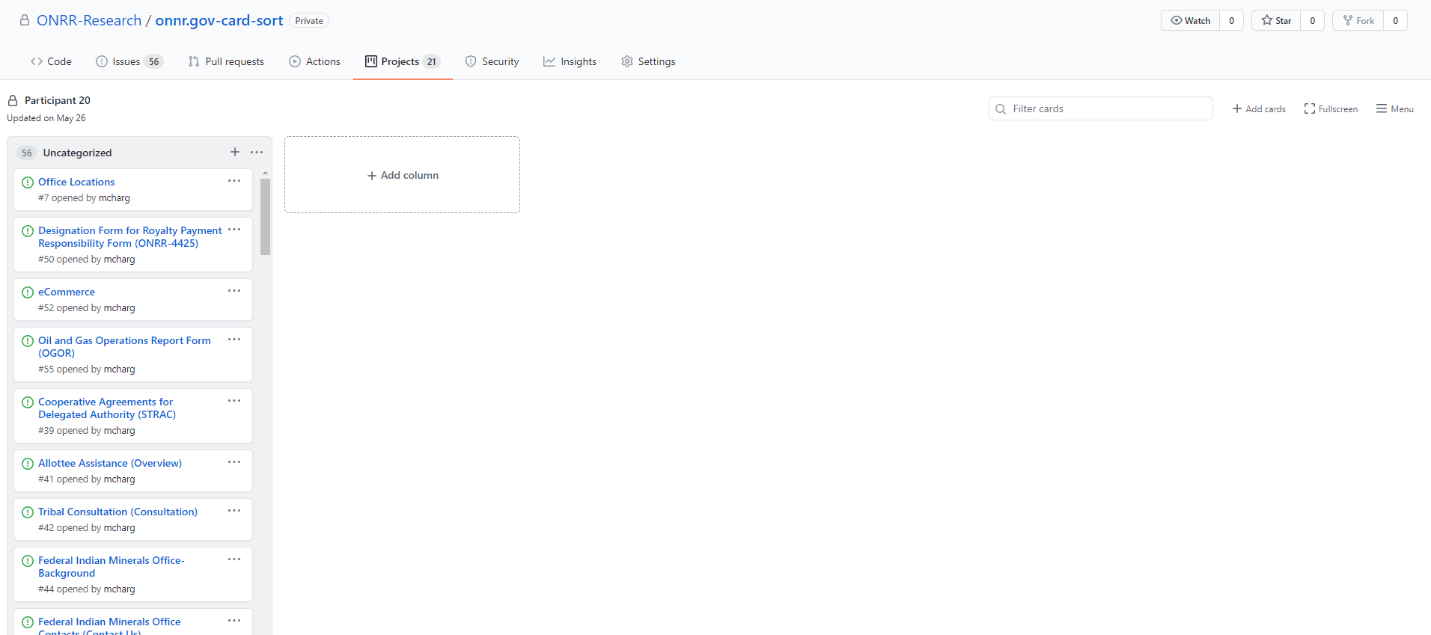Viewport: 1431px width, 635px height.
Task: Add a new column to the board
Action: click(402, 175)
